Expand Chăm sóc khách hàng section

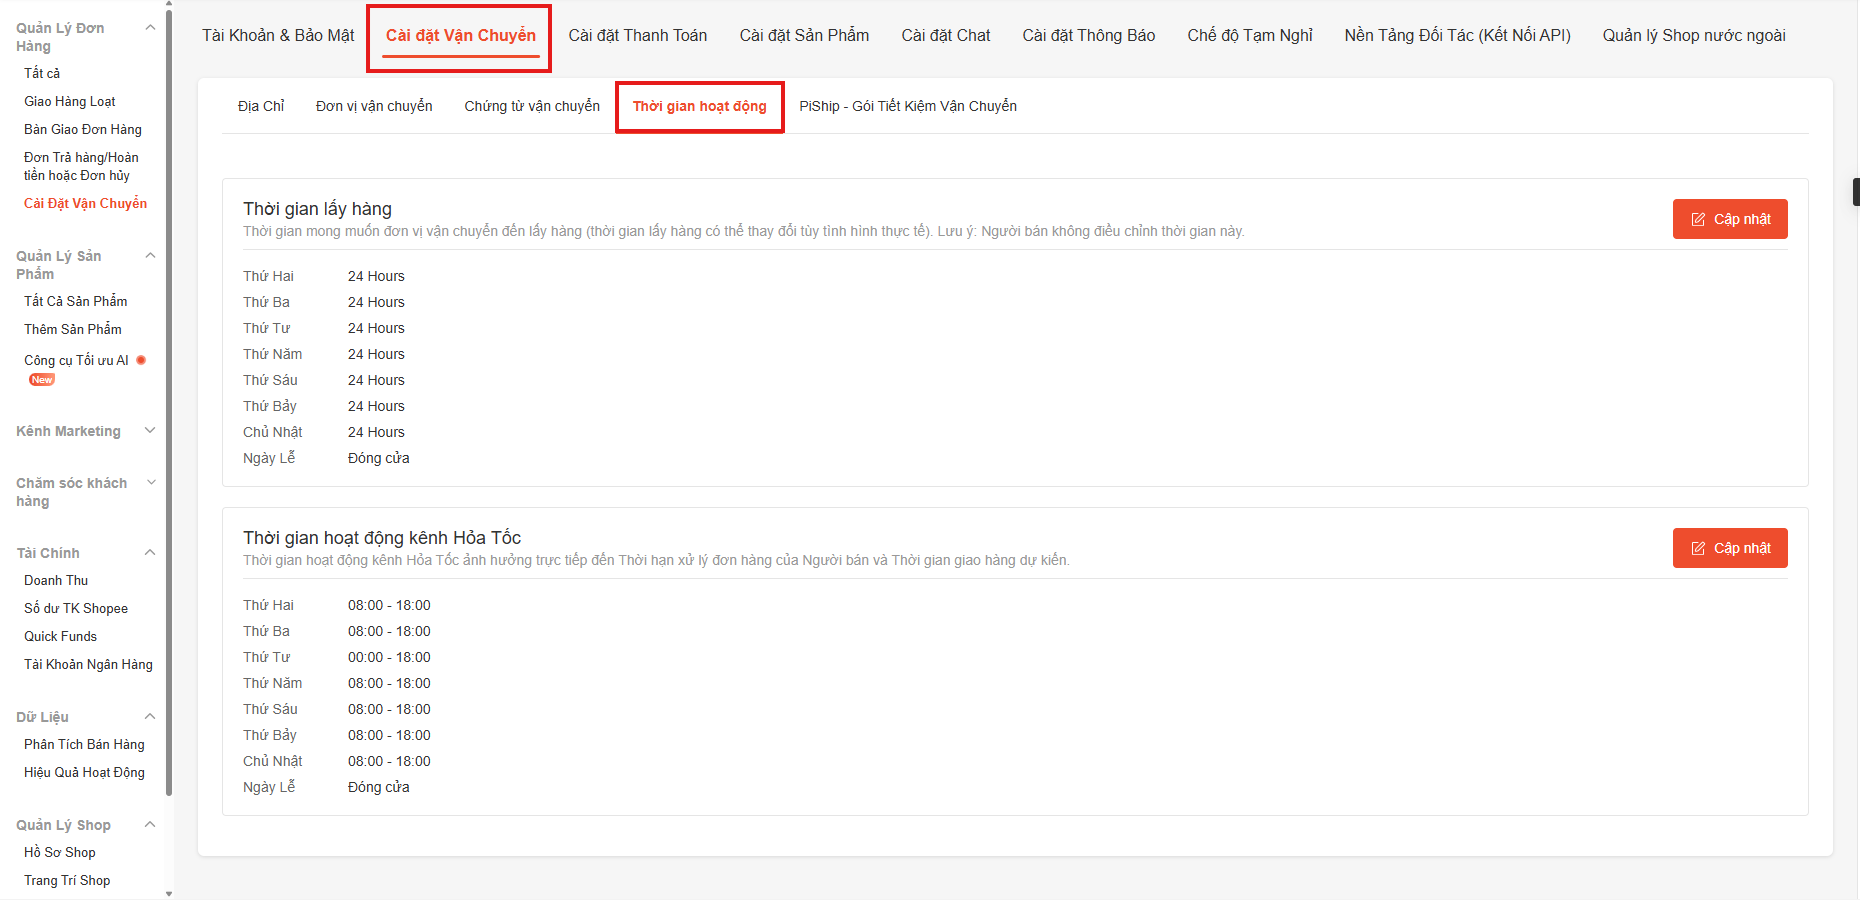(151, 483)
